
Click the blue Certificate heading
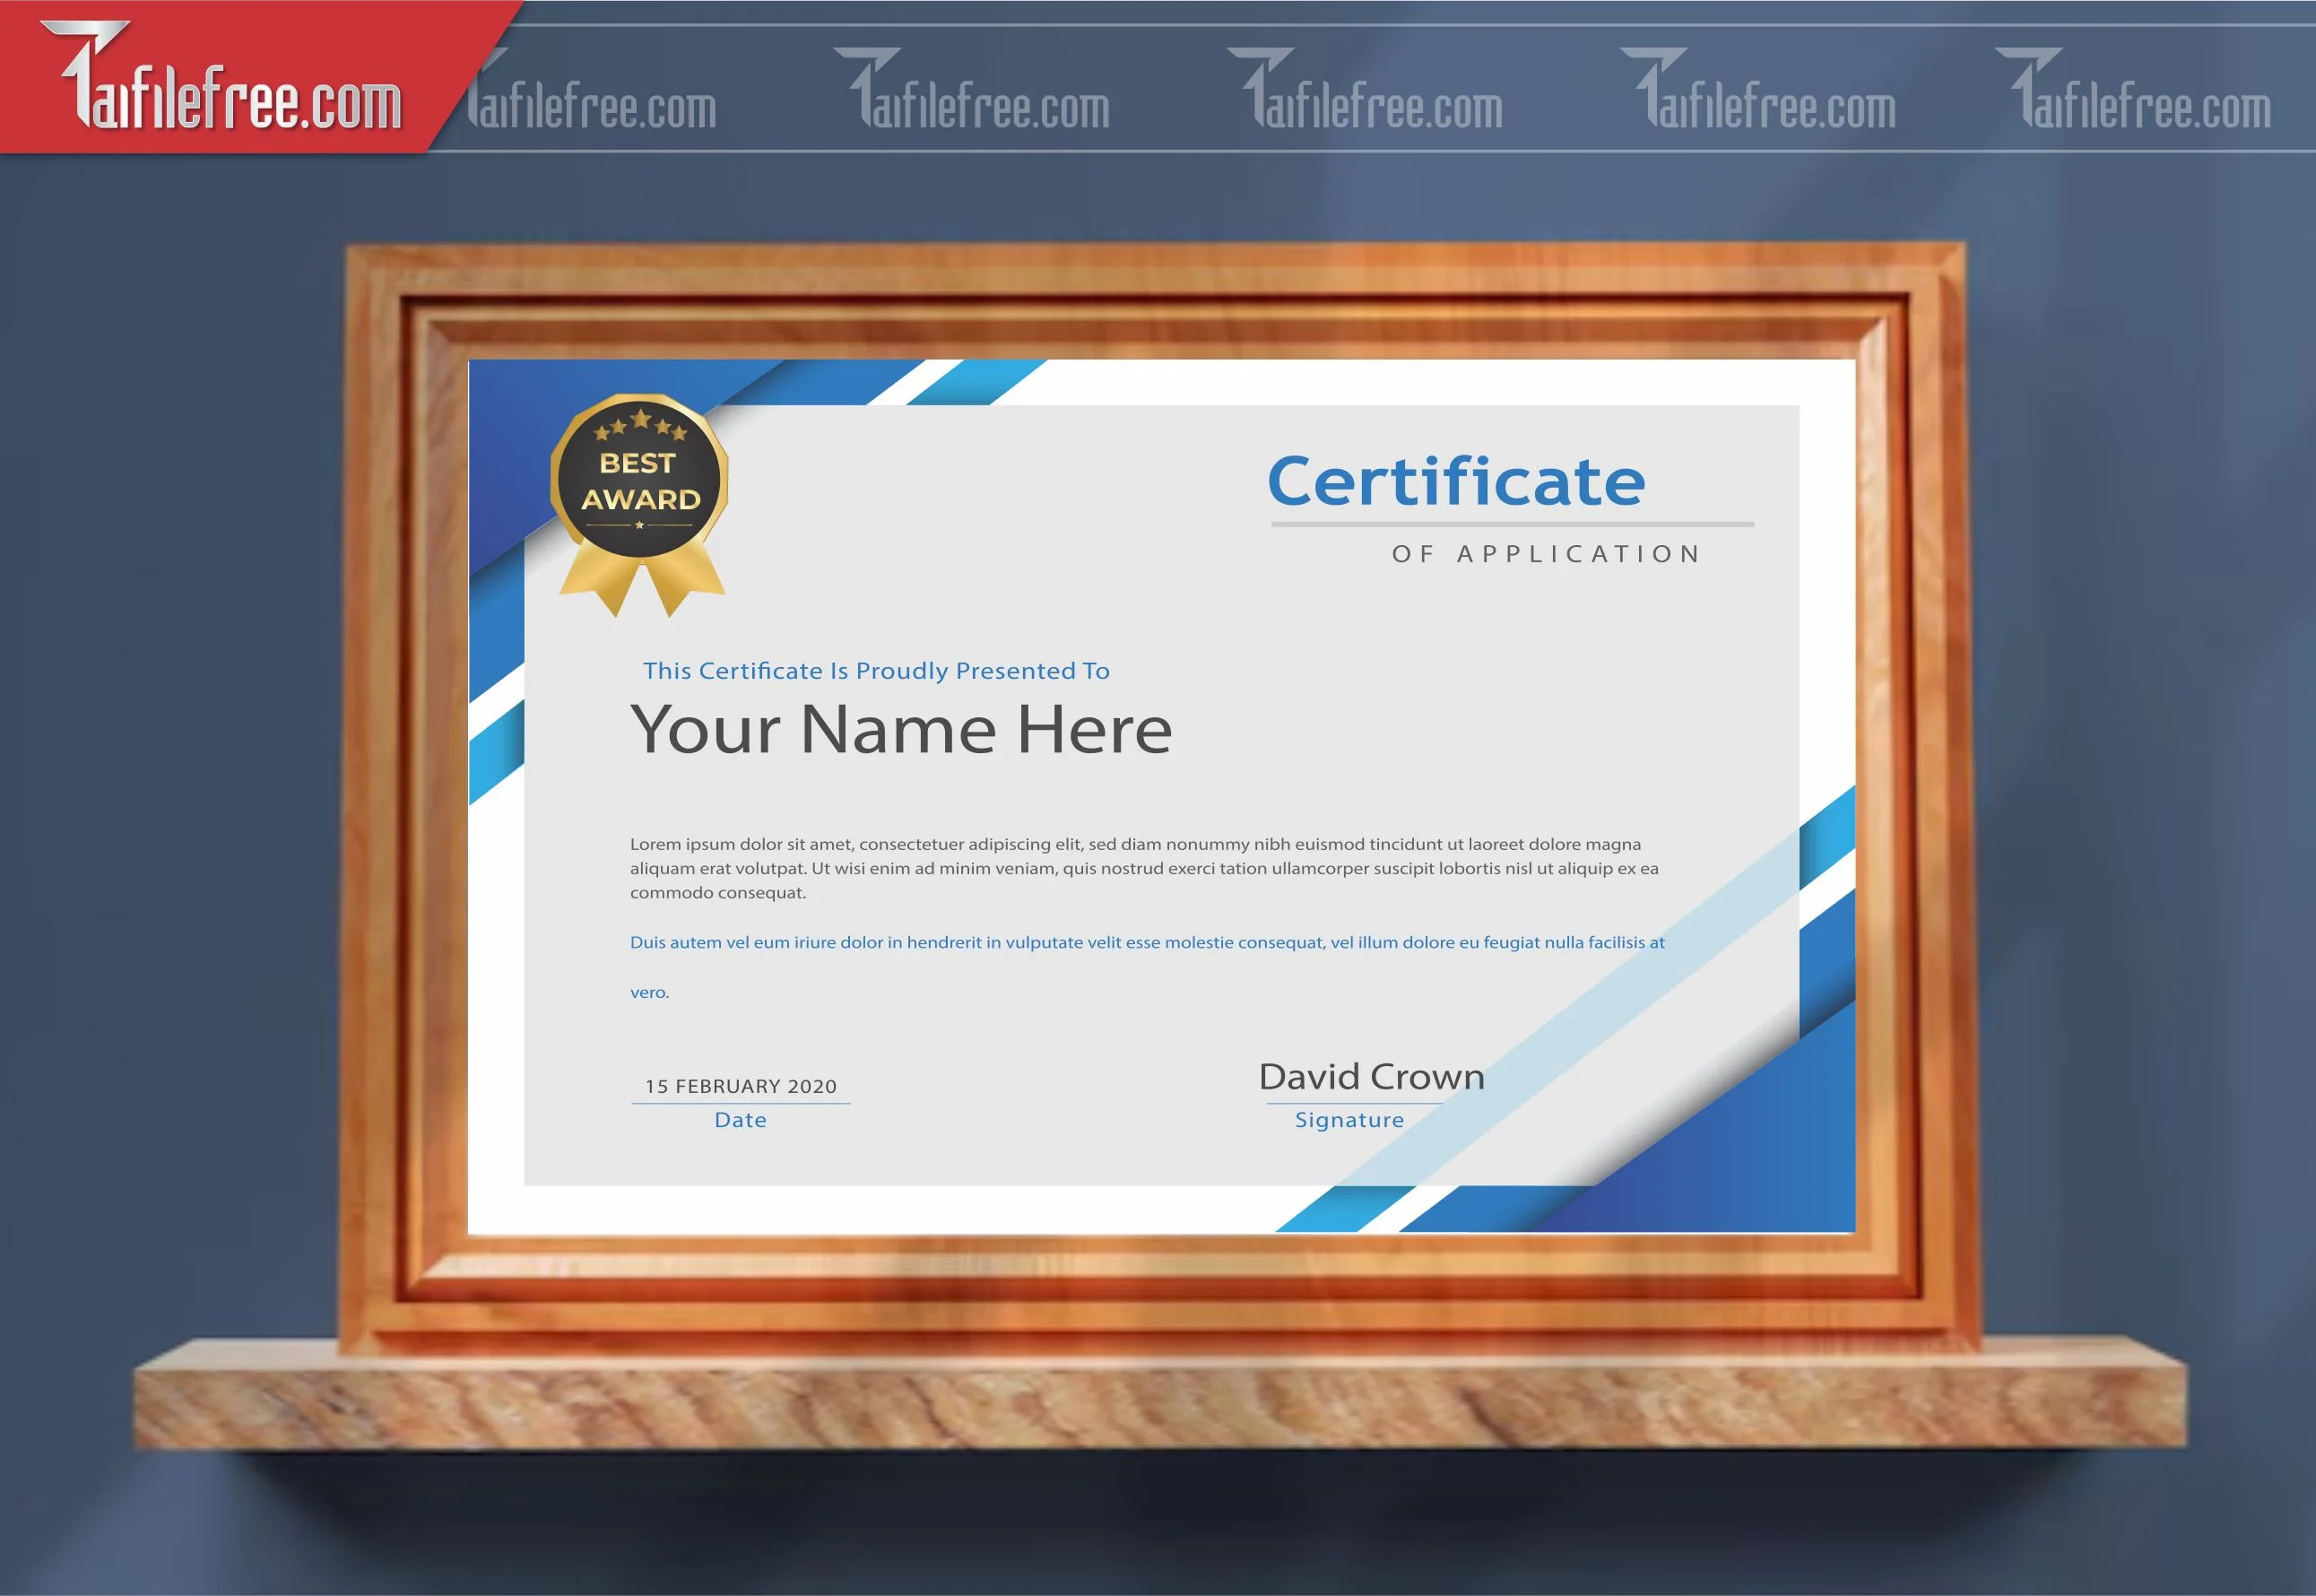tap(1456, 482)
